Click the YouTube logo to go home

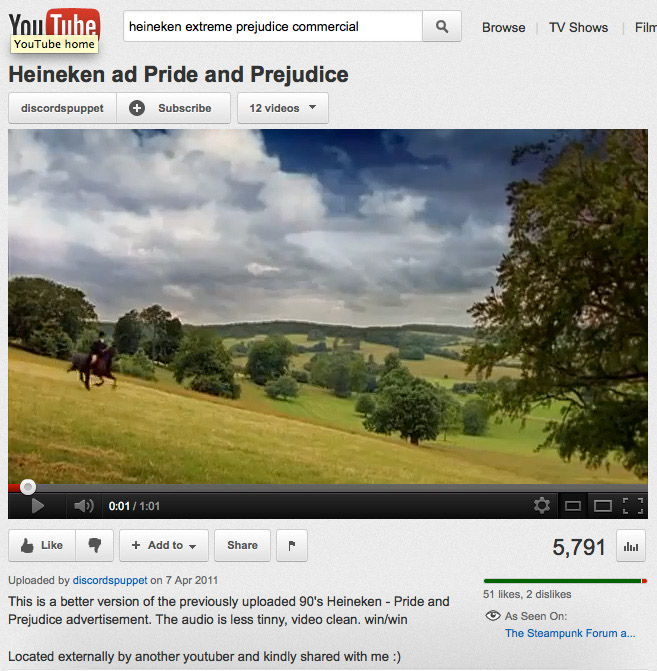click(54, 24)
